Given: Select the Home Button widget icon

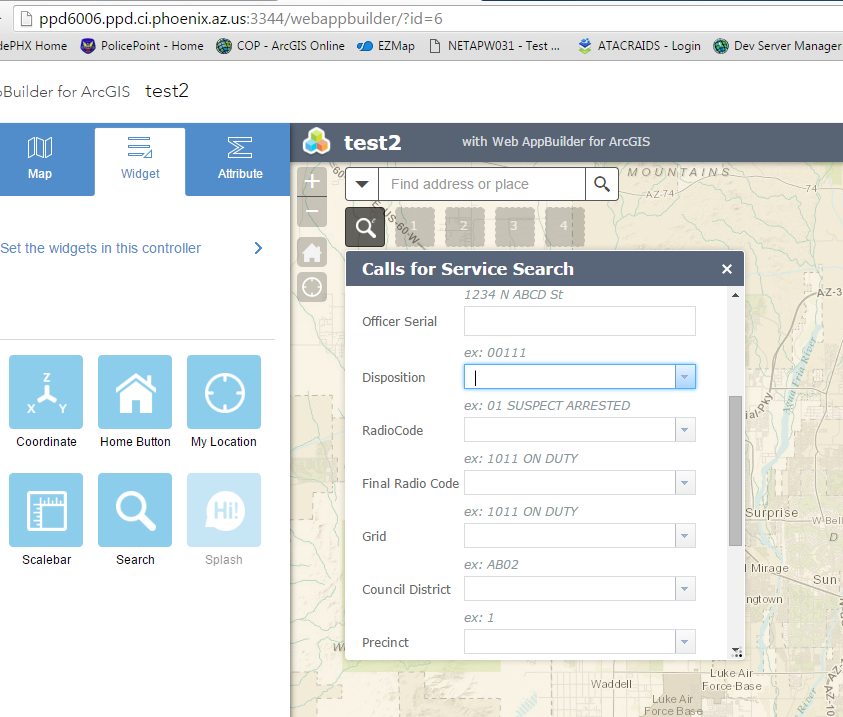Looking at the screenshot, I should [x=135, y=392].
